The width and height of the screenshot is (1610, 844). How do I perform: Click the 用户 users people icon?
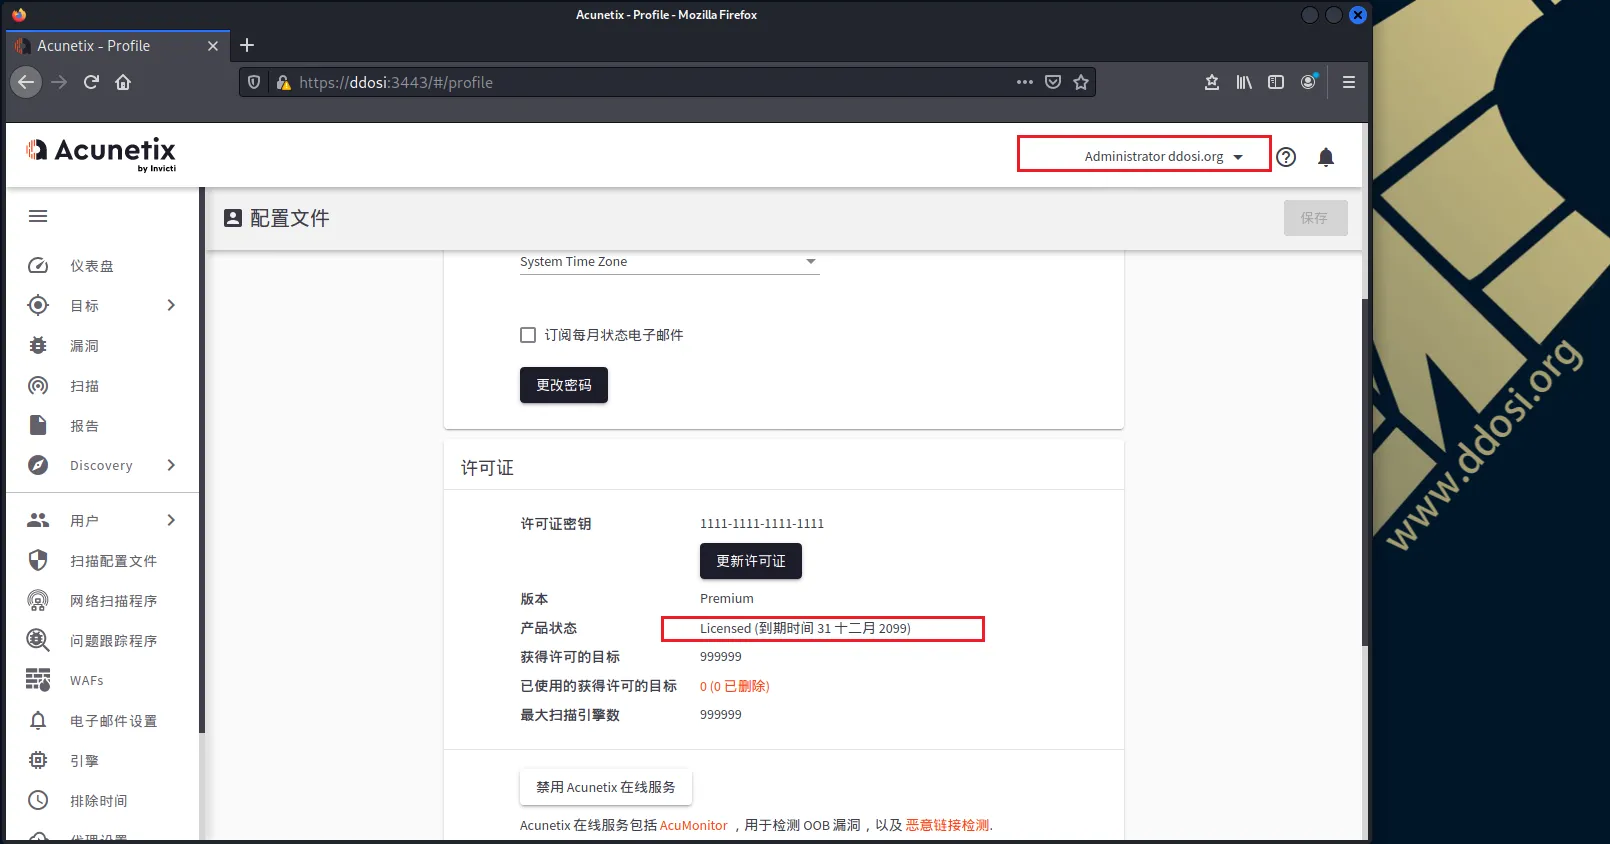pos(38,520)
